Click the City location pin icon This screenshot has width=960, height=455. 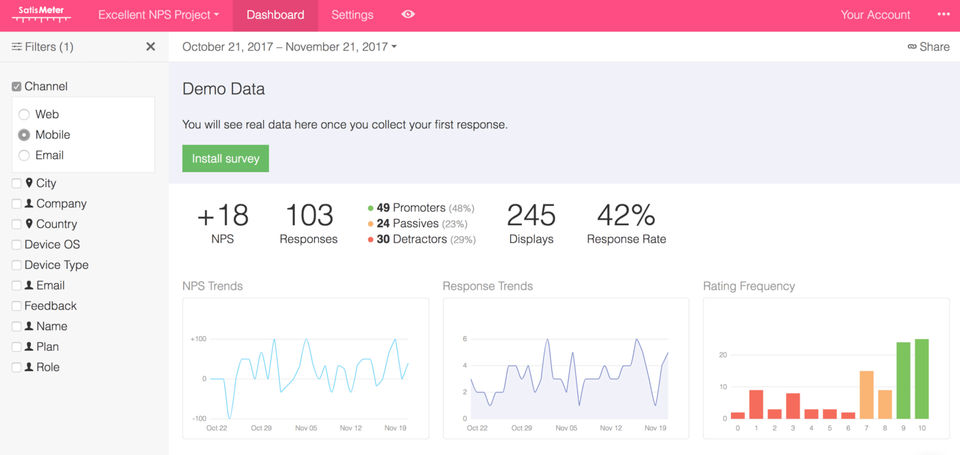29,183
